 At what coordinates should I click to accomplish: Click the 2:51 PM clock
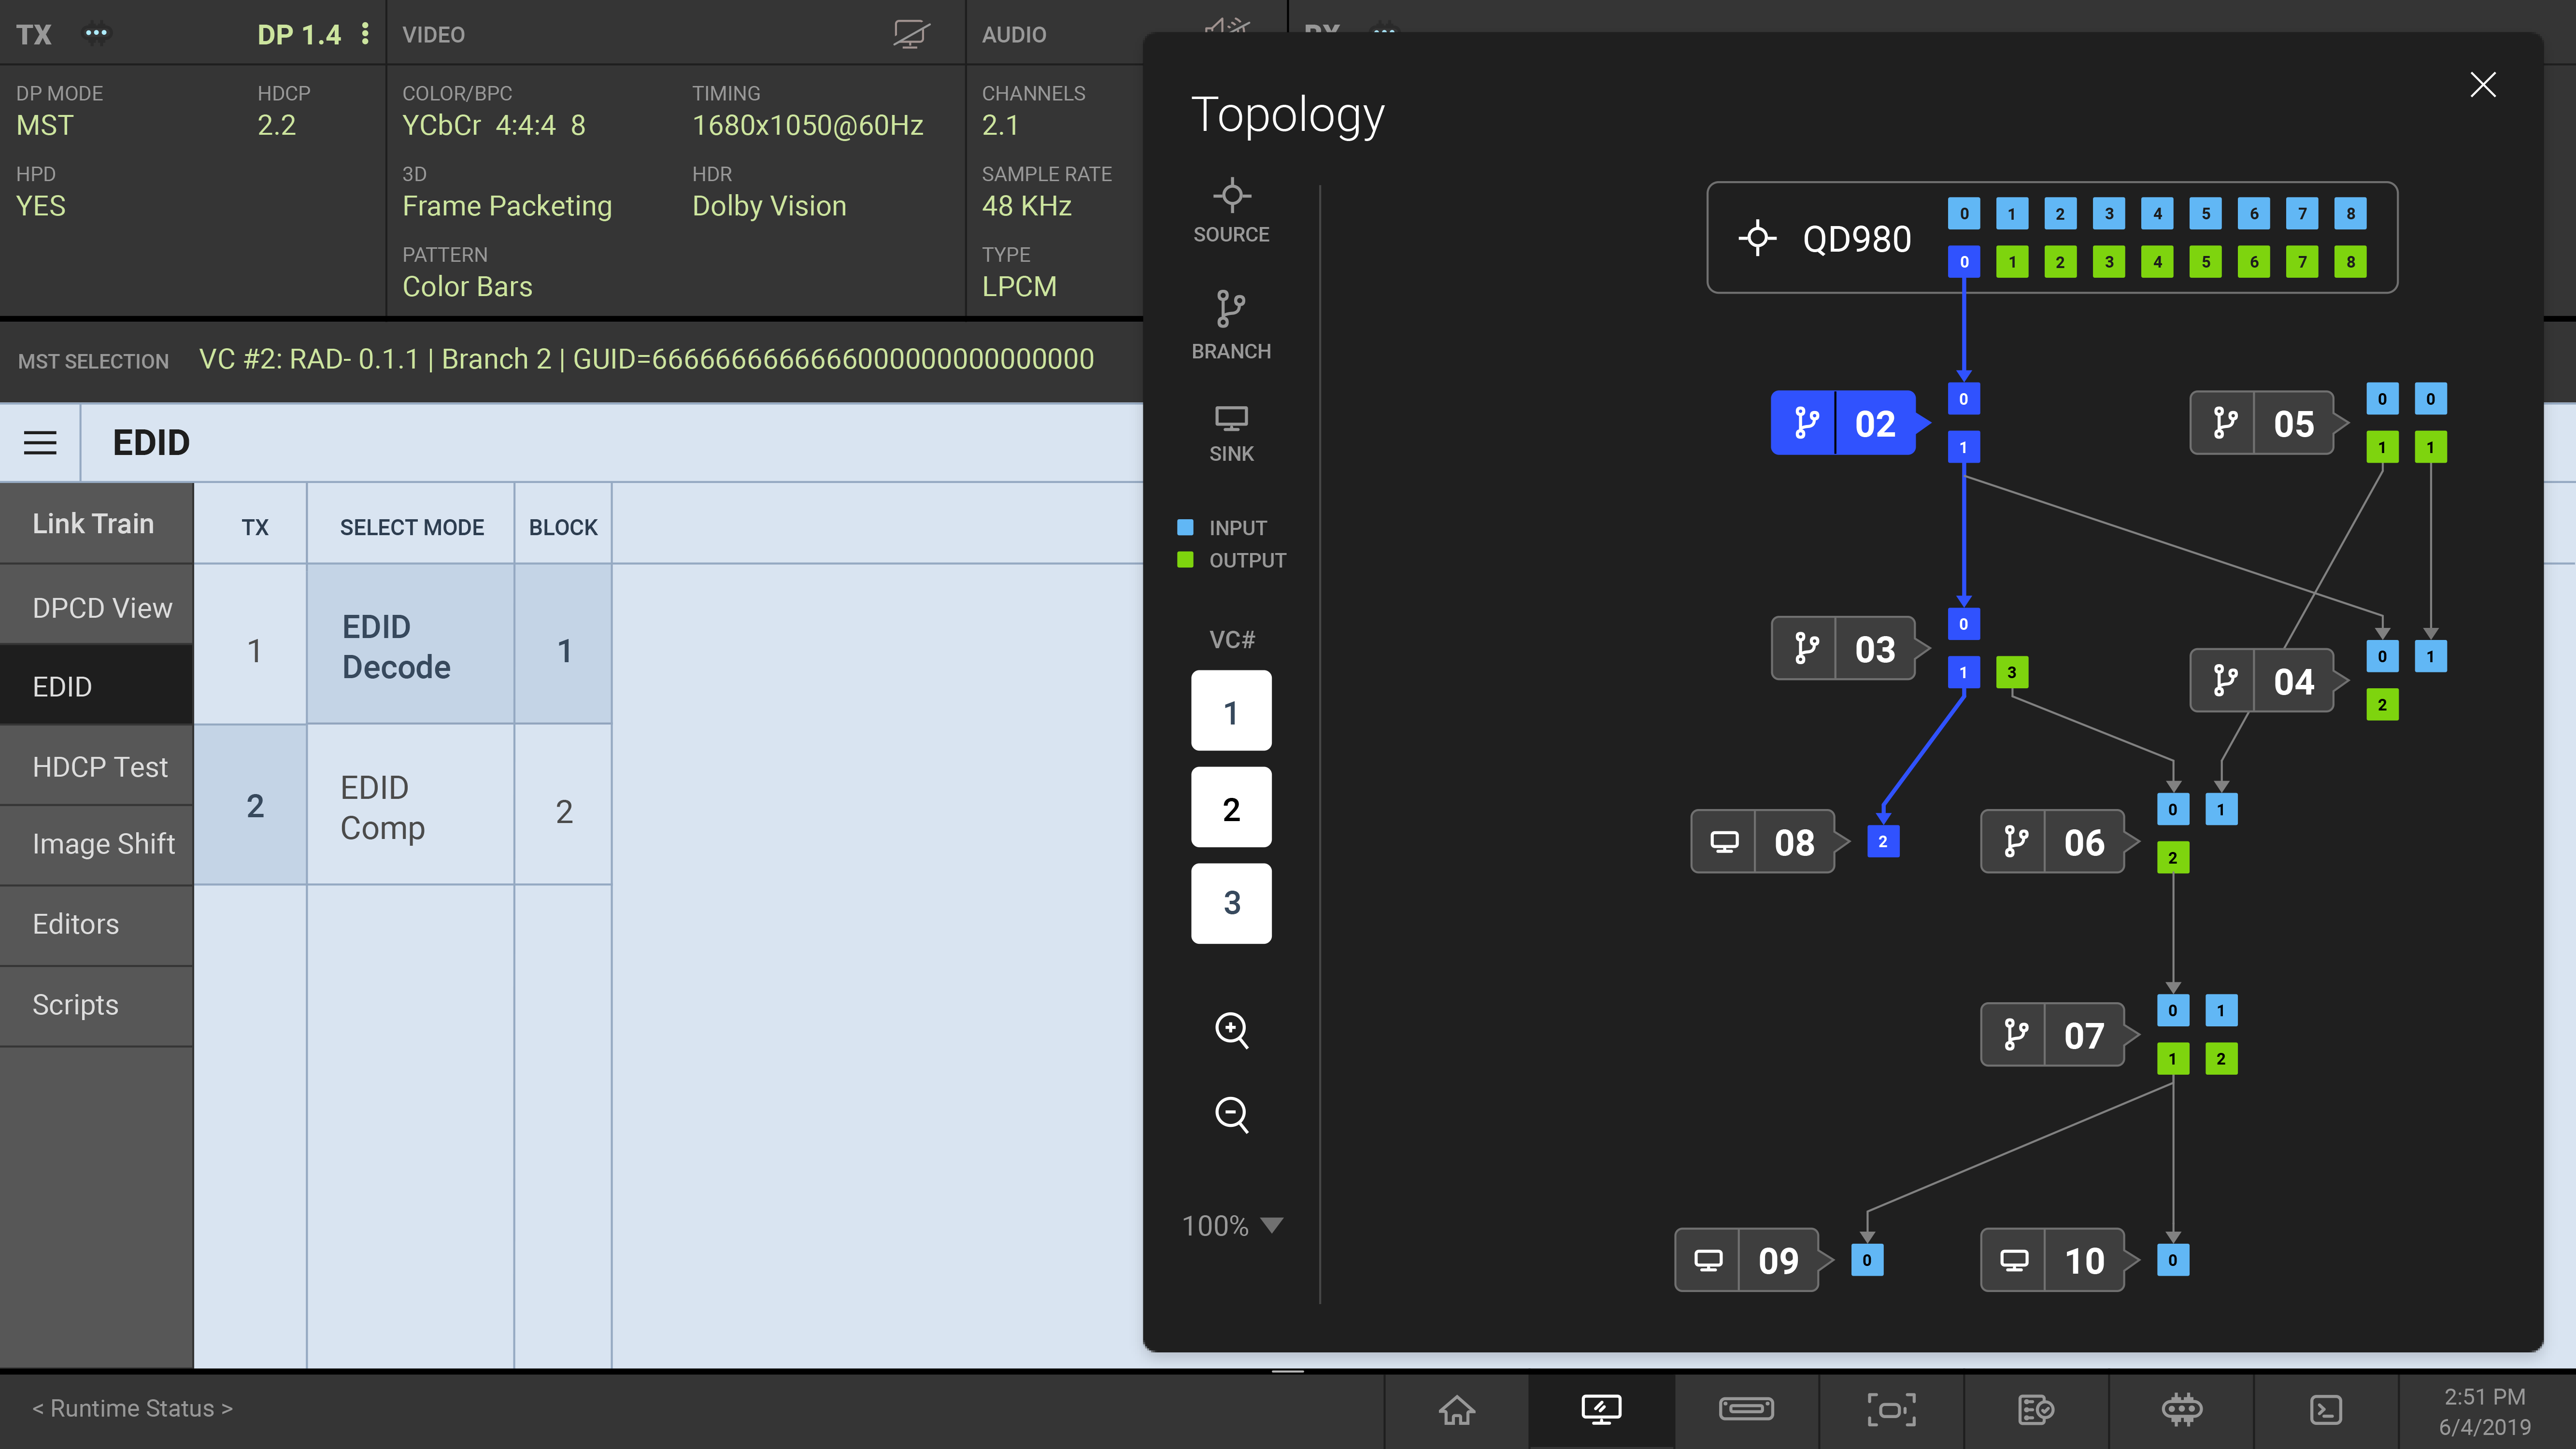(2485, 1397)
